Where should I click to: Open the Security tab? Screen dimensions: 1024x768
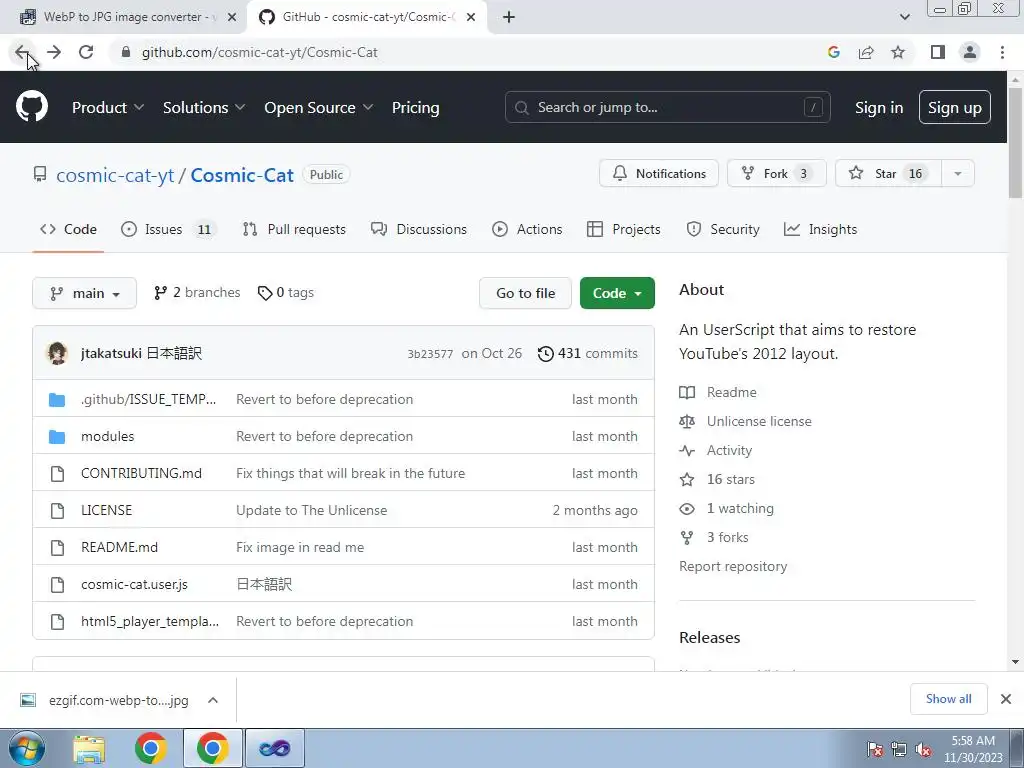[723, 229]
